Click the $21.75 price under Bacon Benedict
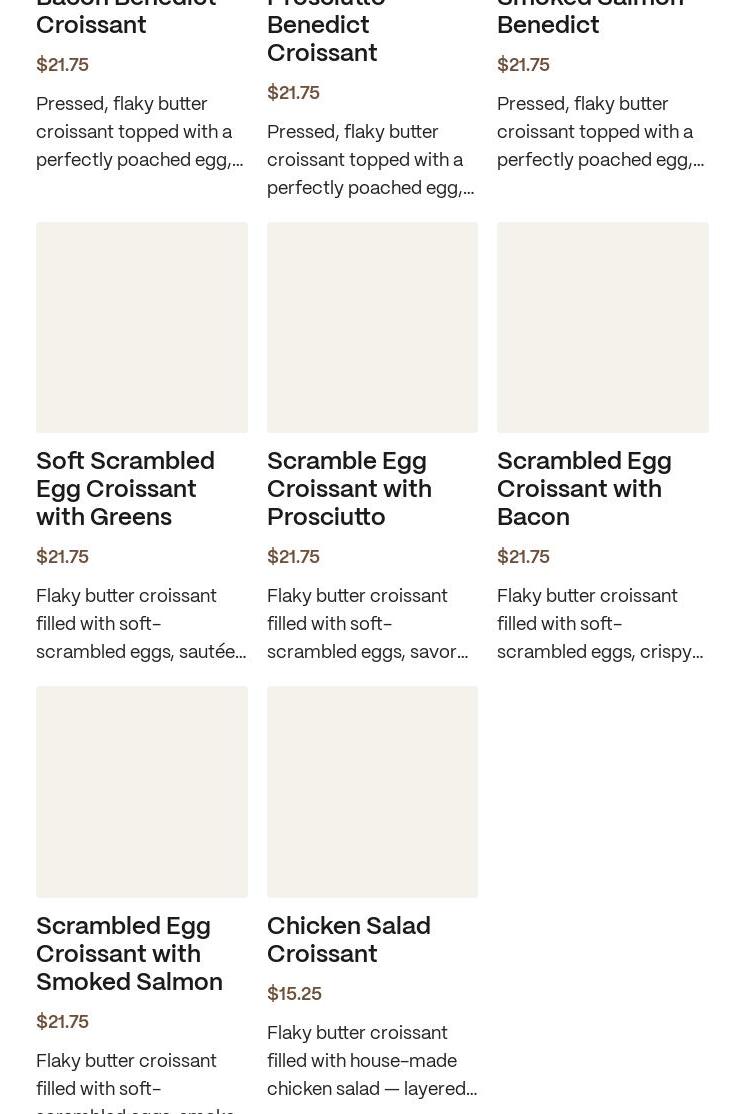This screenshot has height=1114, width=745. click(x=62, y=64)
